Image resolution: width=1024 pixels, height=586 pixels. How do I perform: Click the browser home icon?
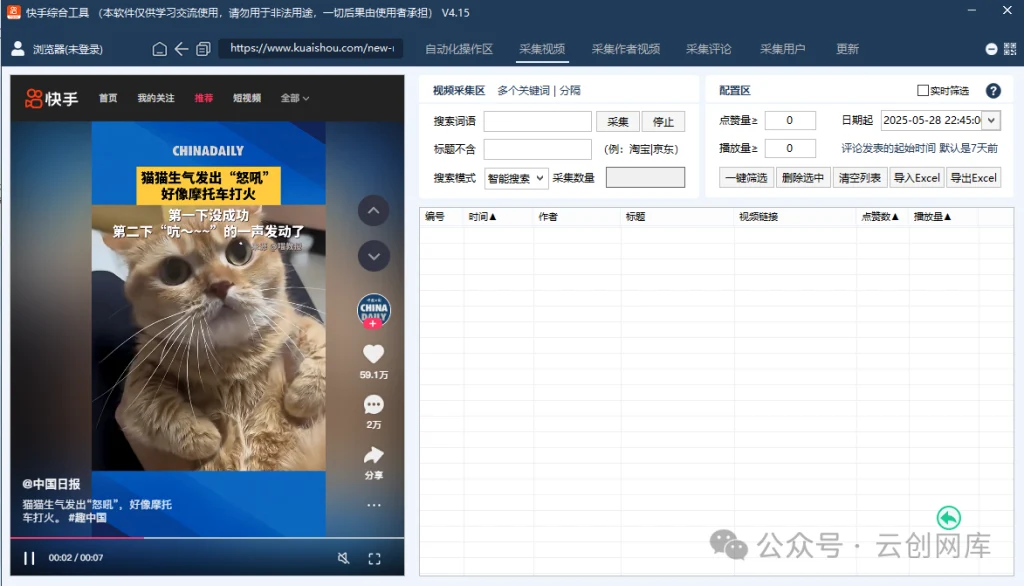coord(159,49)
